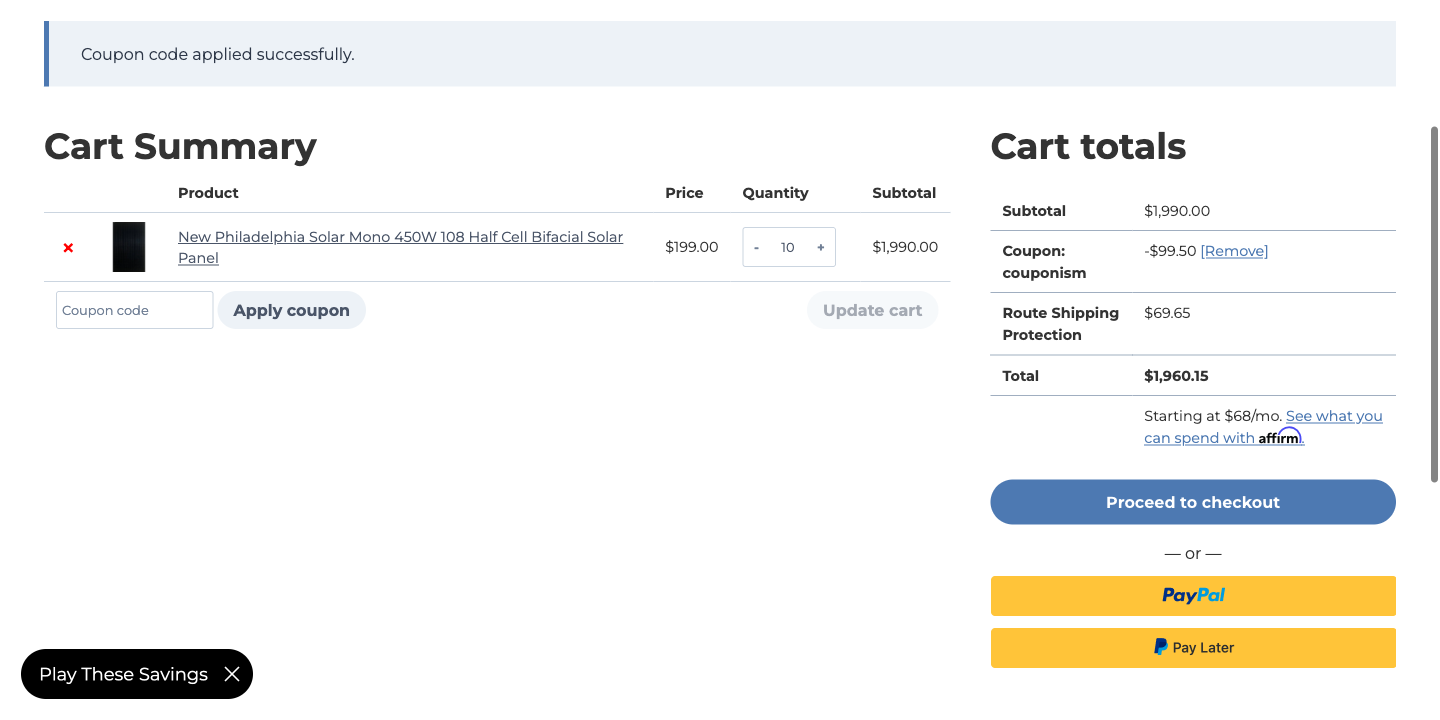The image size is (1440, 720).
Task: Focus the Coupon code input field
Action: coord(134,310)
